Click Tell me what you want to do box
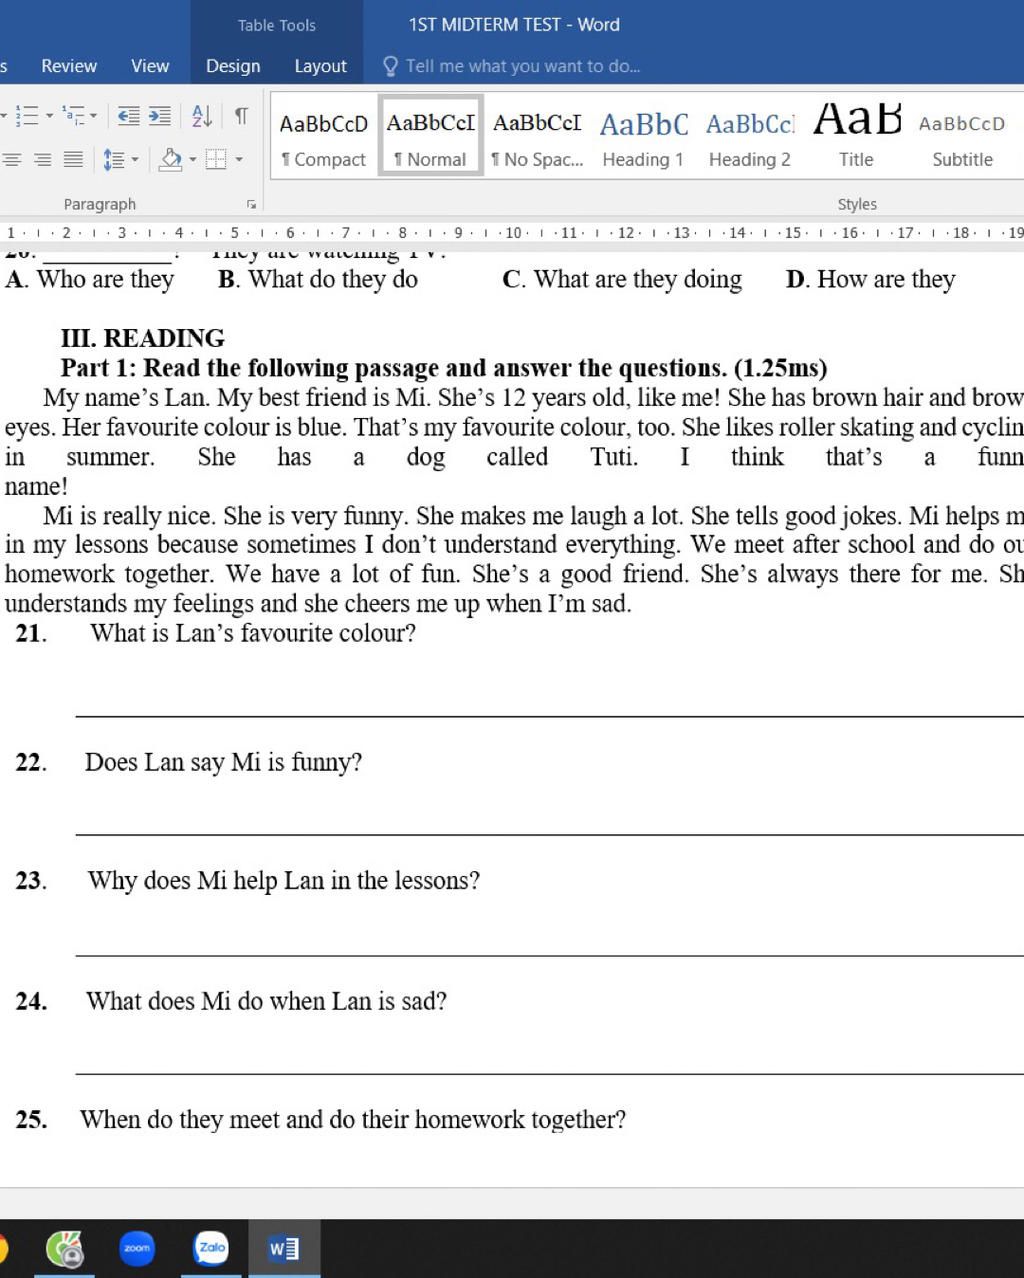 coord(522,66)
